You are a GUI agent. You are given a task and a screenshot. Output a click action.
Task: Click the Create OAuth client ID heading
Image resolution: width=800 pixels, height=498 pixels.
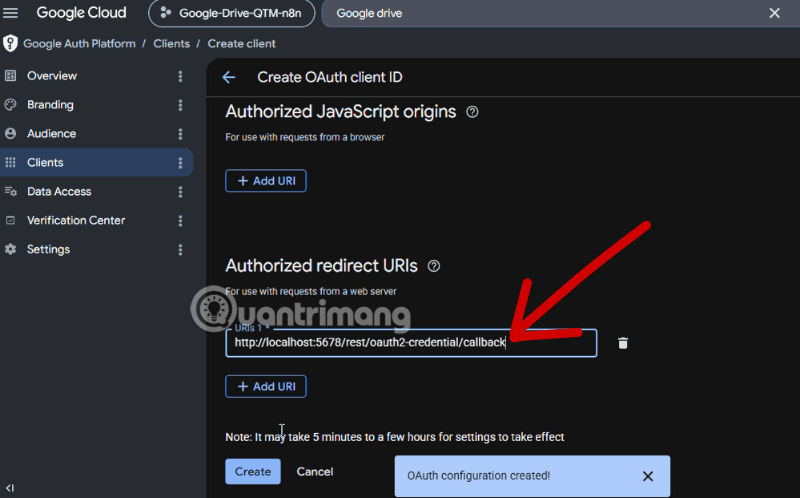pos(330,78)
